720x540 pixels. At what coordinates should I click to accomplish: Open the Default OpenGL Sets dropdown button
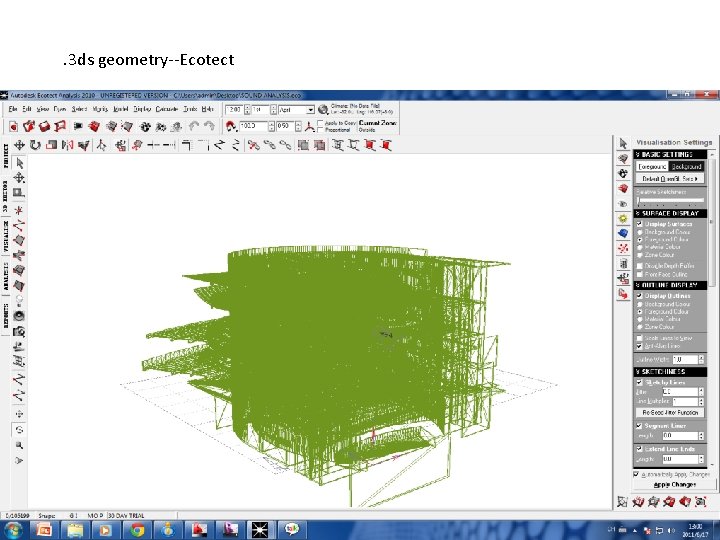pyautogui.click(x=670, y=179)
